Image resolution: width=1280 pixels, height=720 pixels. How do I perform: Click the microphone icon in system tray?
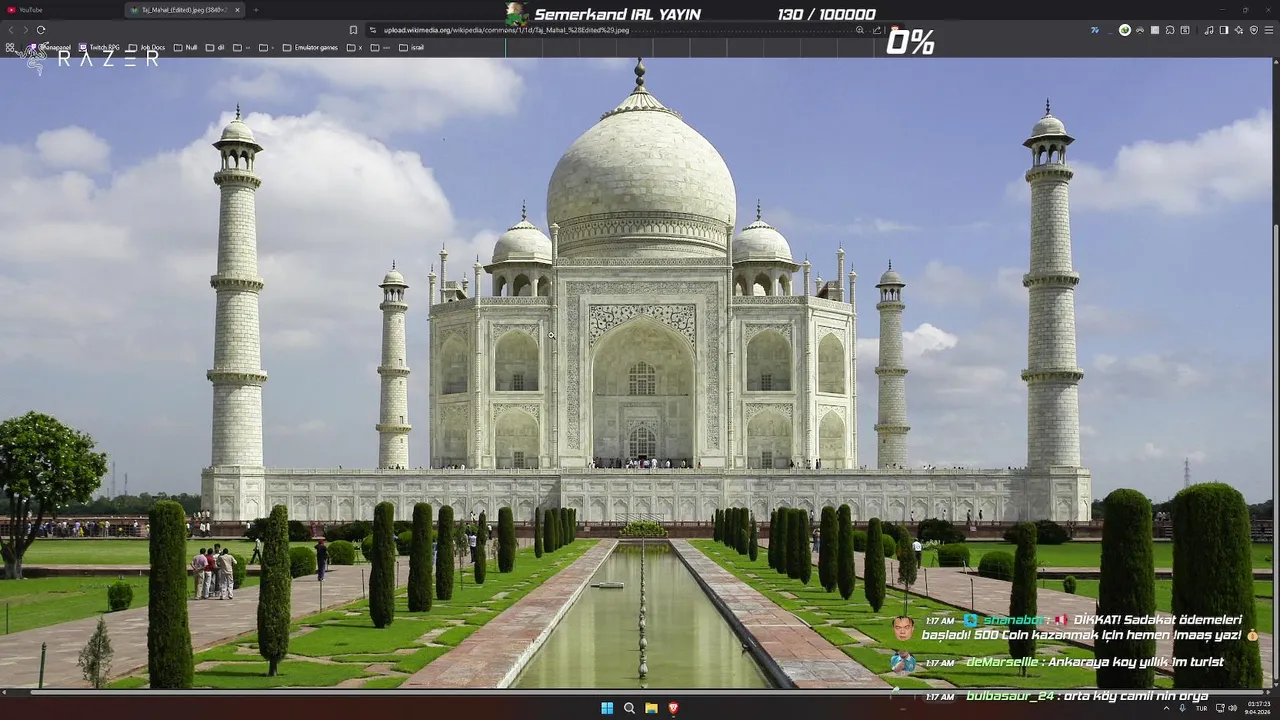point(1182,708)
